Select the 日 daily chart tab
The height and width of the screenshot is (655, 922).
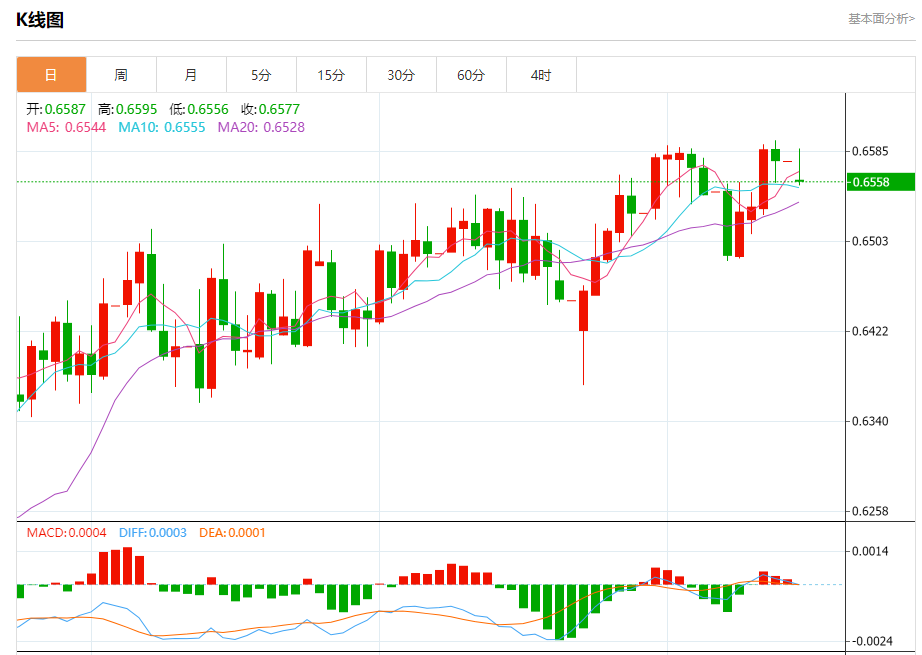point(51,75)
